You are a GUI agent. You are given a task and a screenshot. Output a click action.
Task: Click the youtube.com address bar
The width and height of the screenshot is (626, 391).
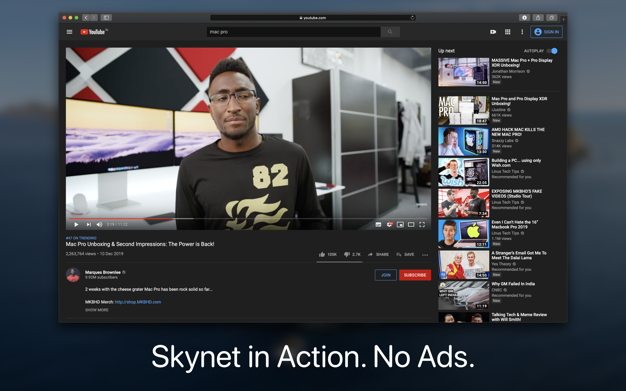point(313,18)
